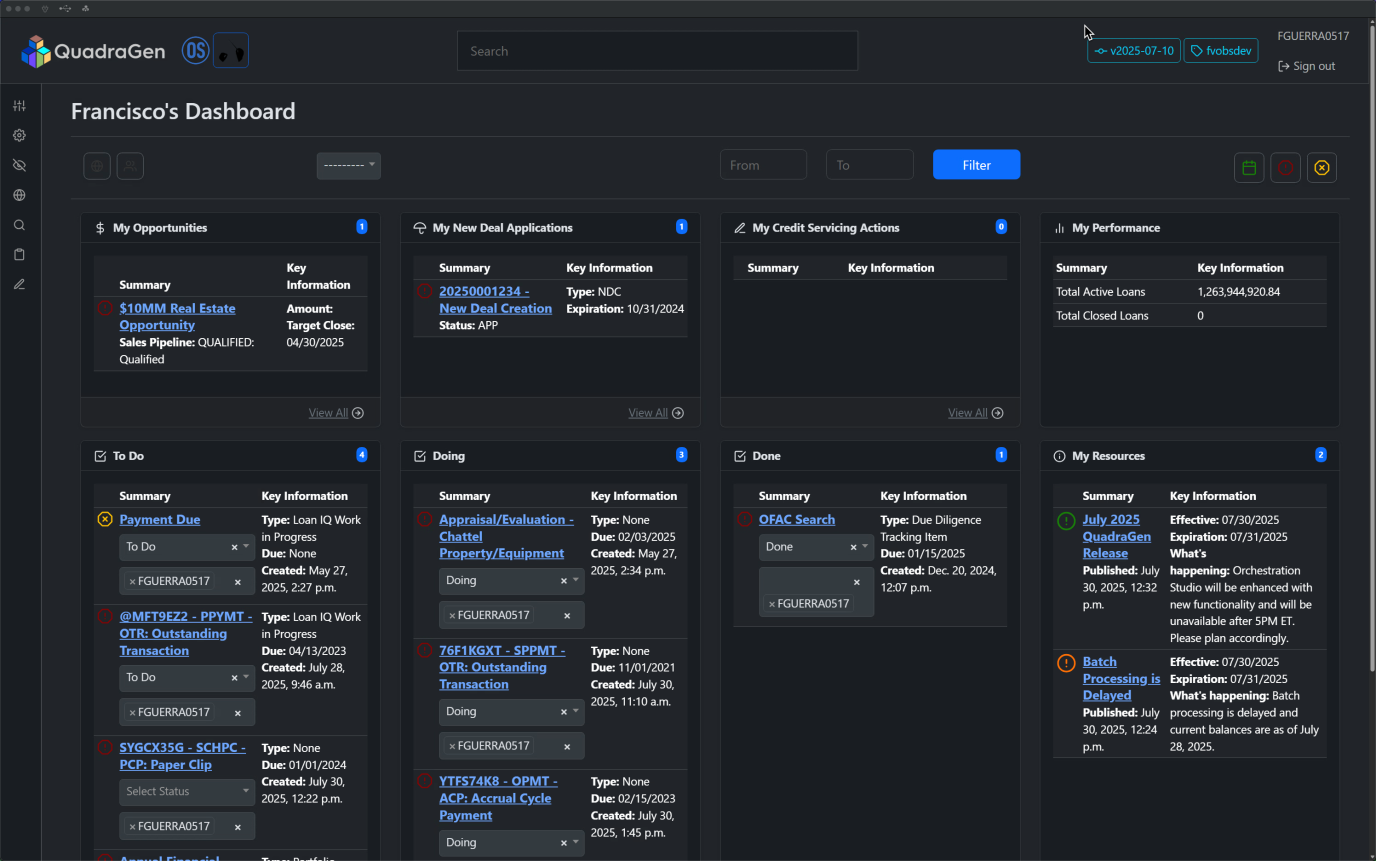1376x861 pixels.
Task: Click the To Do count badge showing 4
Action: [x=362, y=455]
